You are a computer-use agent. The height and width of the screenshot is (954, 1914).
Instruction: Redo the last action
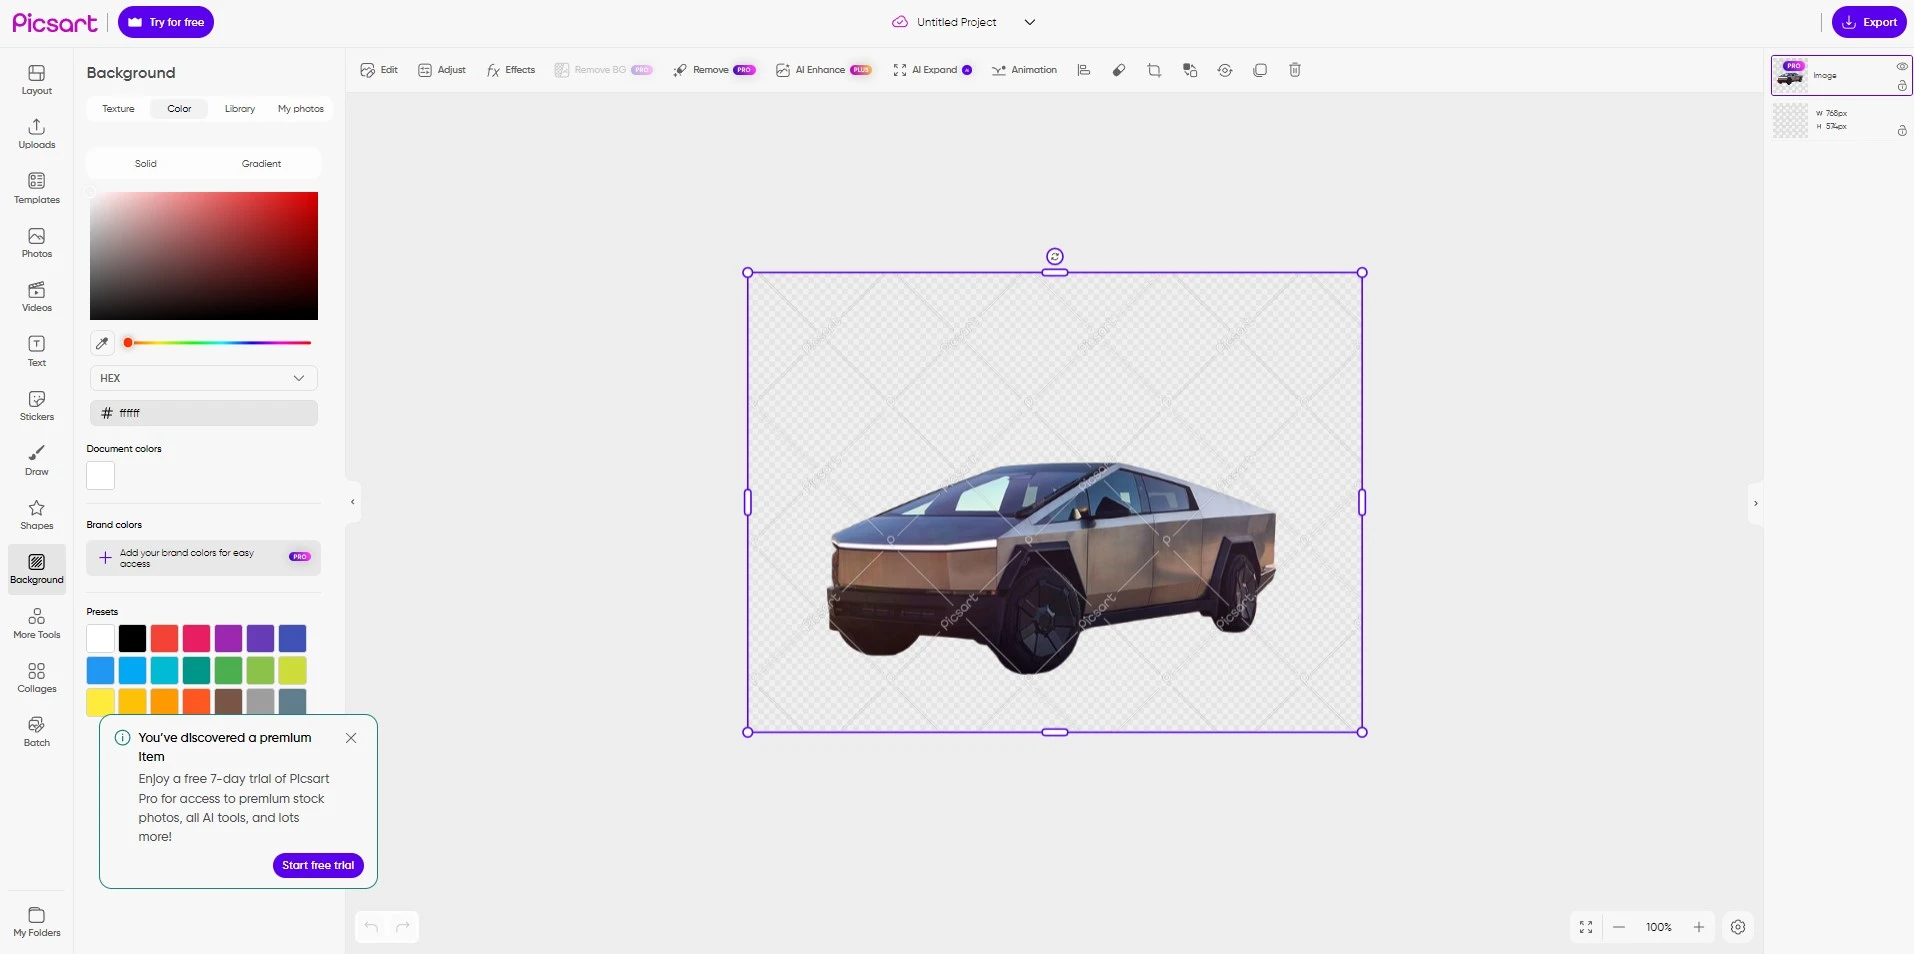click(x=403, y=927)
